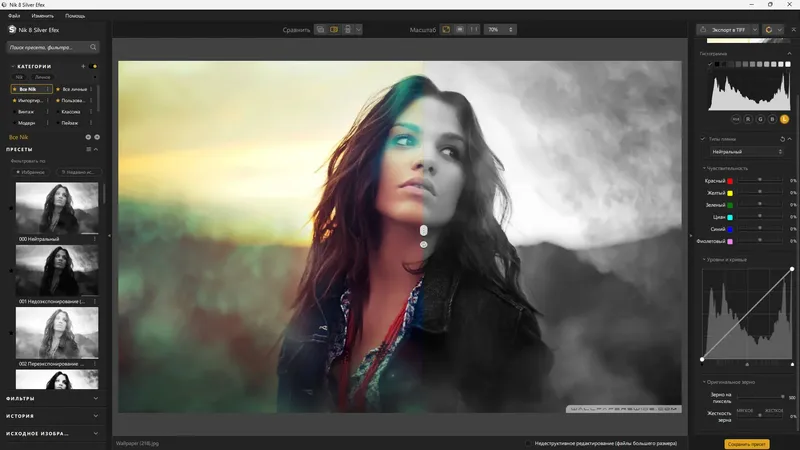Select the Все личные category

tap(74, 89)
